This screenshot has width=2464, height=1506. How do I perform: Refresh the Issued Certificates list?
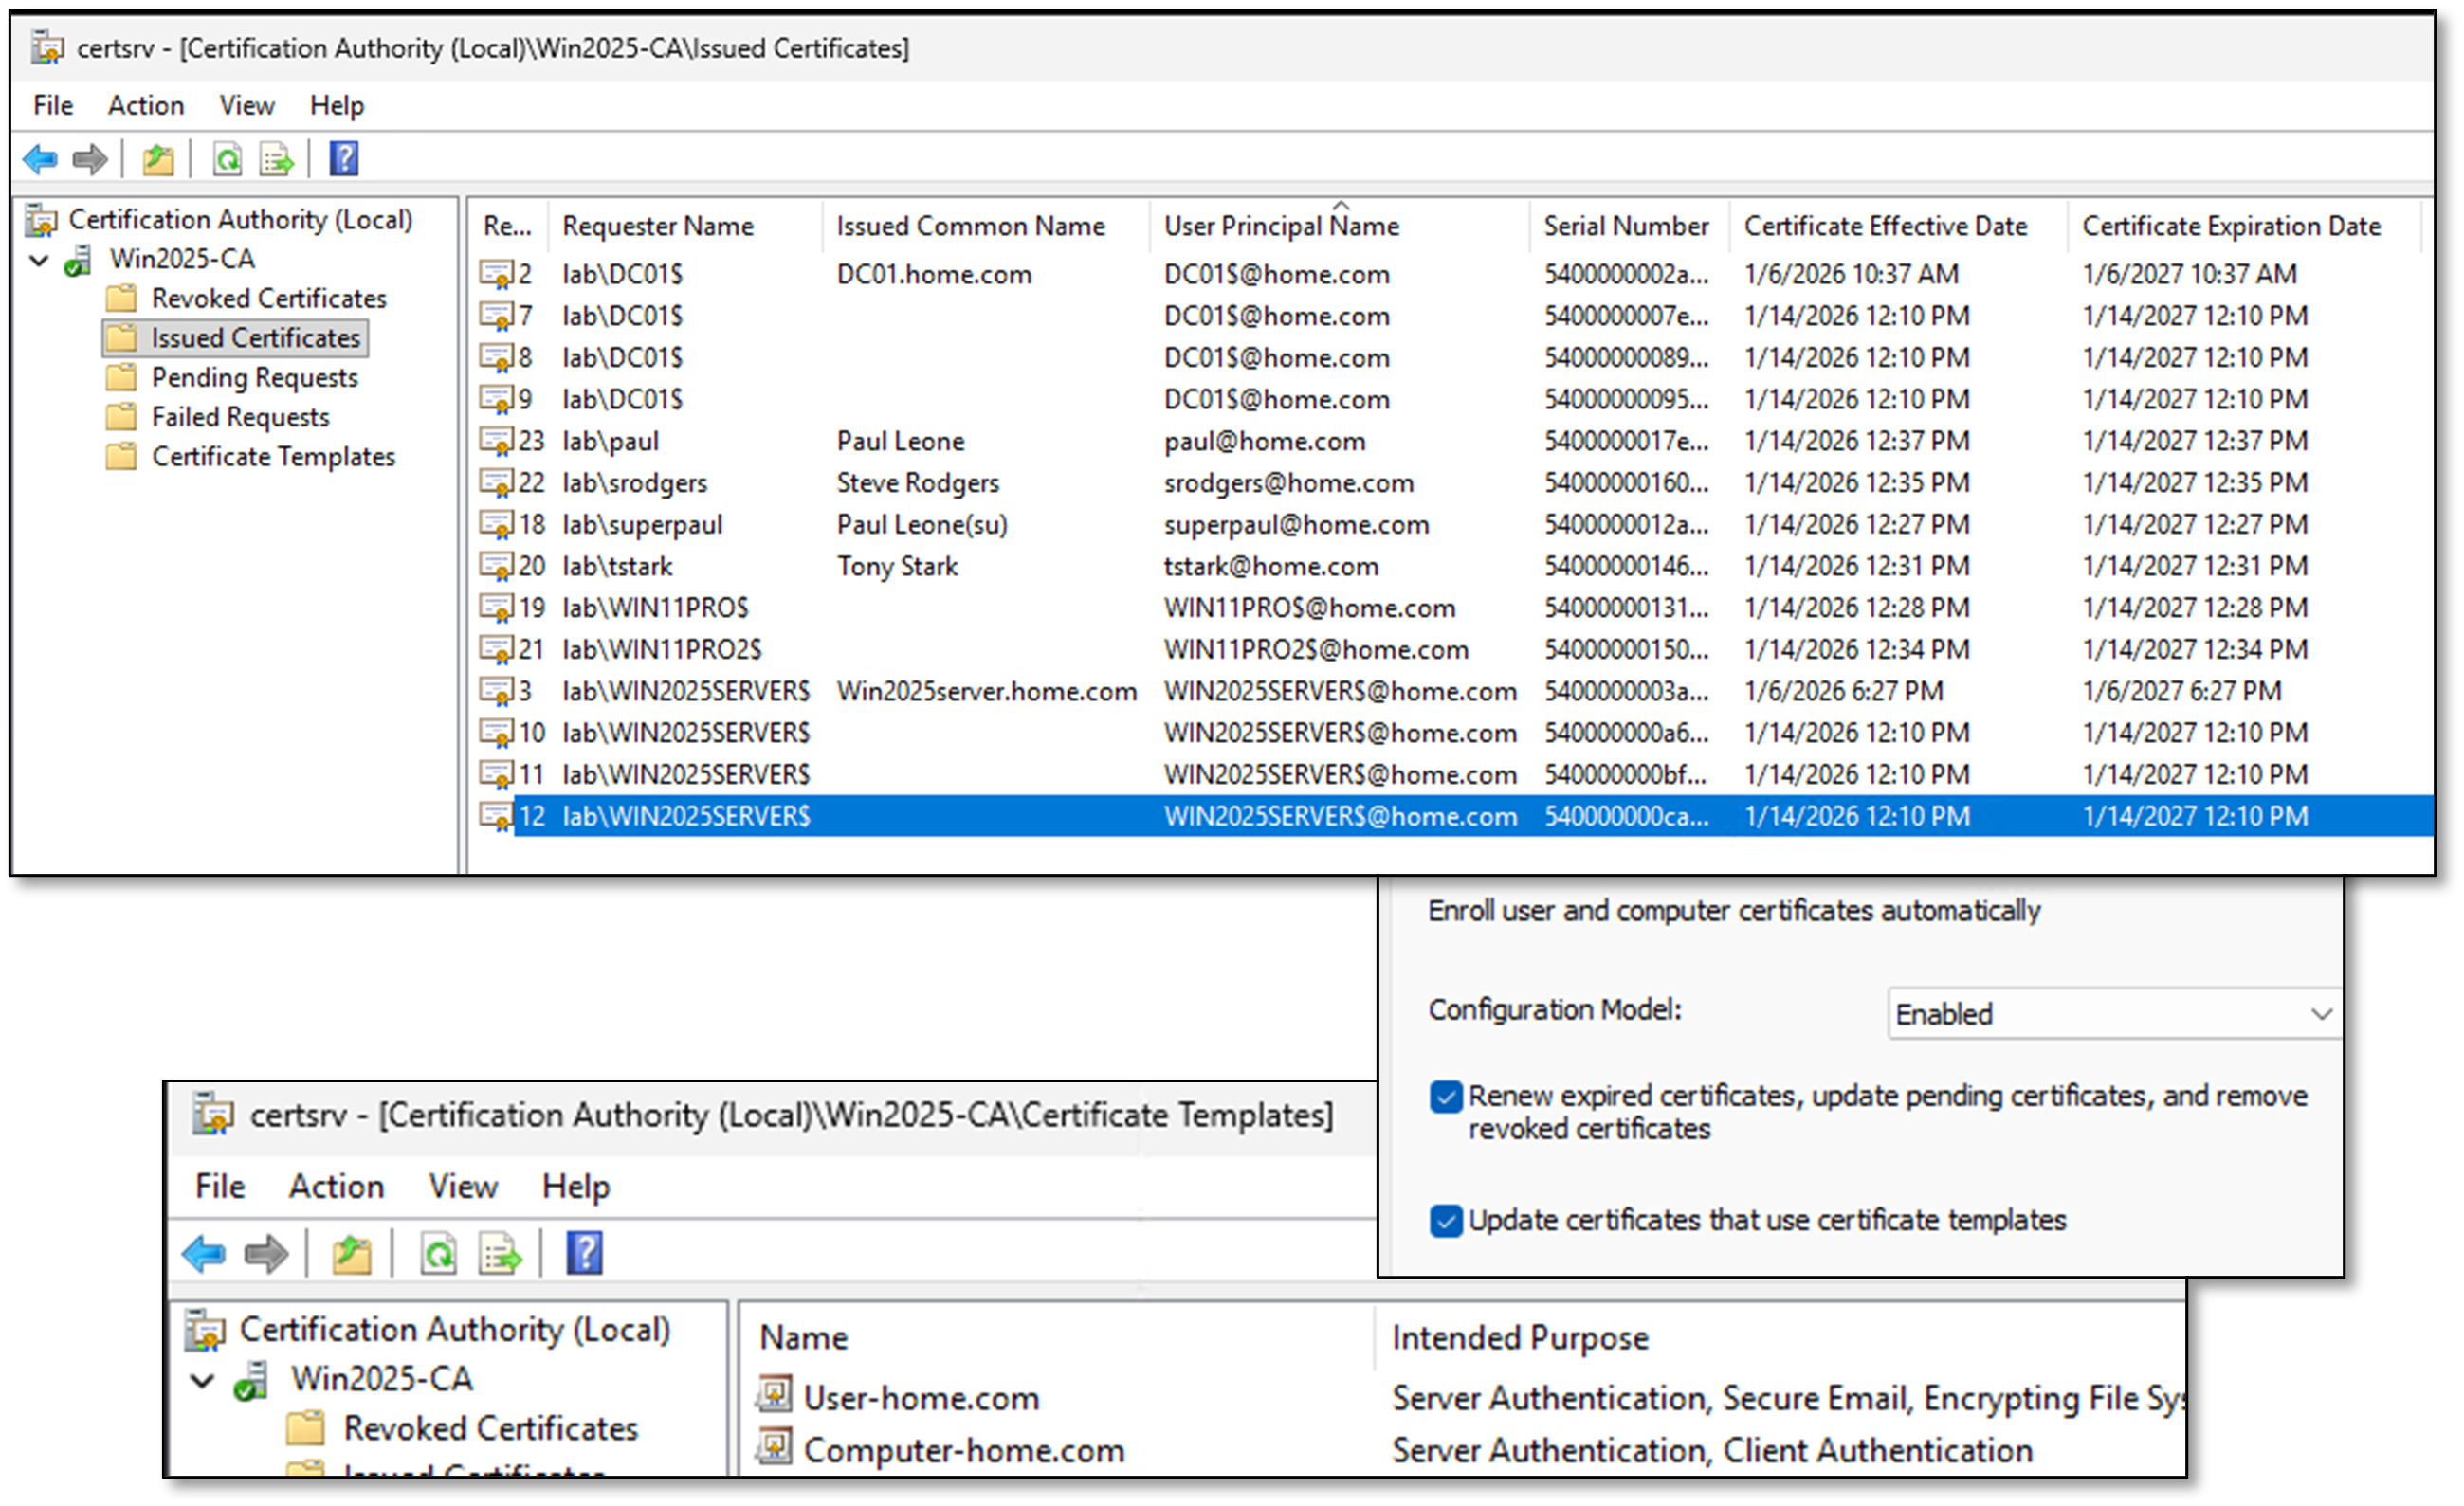226,158
